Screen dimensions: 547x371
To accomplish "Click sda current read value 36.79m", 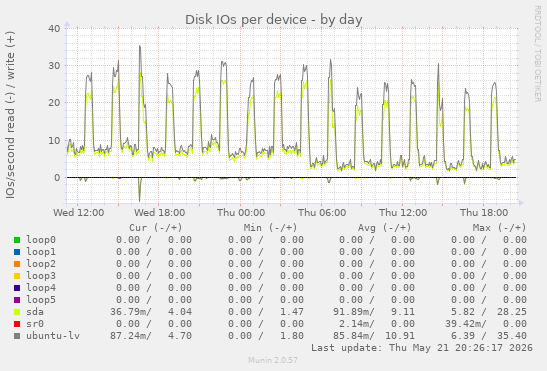I will coord(130,312).
